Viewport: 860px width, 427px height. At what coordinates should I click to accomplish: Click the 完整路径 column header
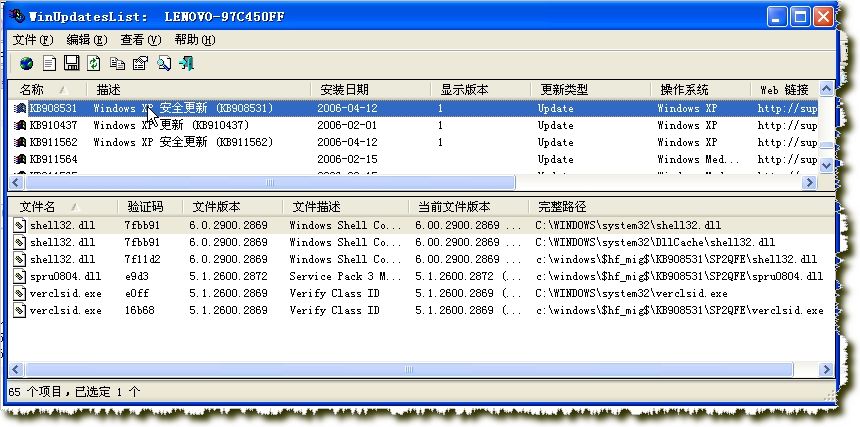[x=681, y=207]
